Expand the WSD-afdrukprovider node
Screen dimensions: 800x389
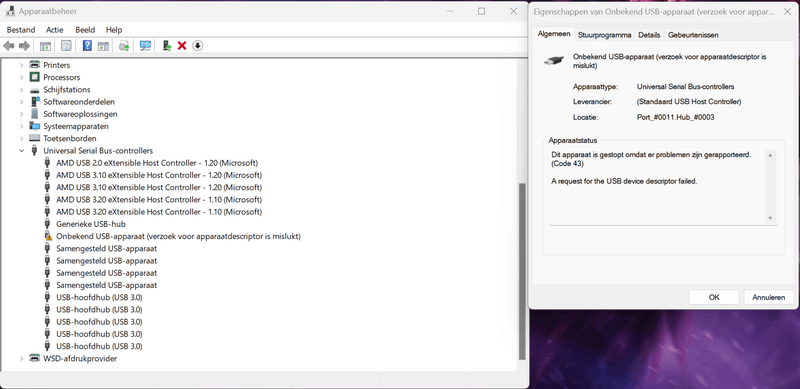[x=21, y=358]
